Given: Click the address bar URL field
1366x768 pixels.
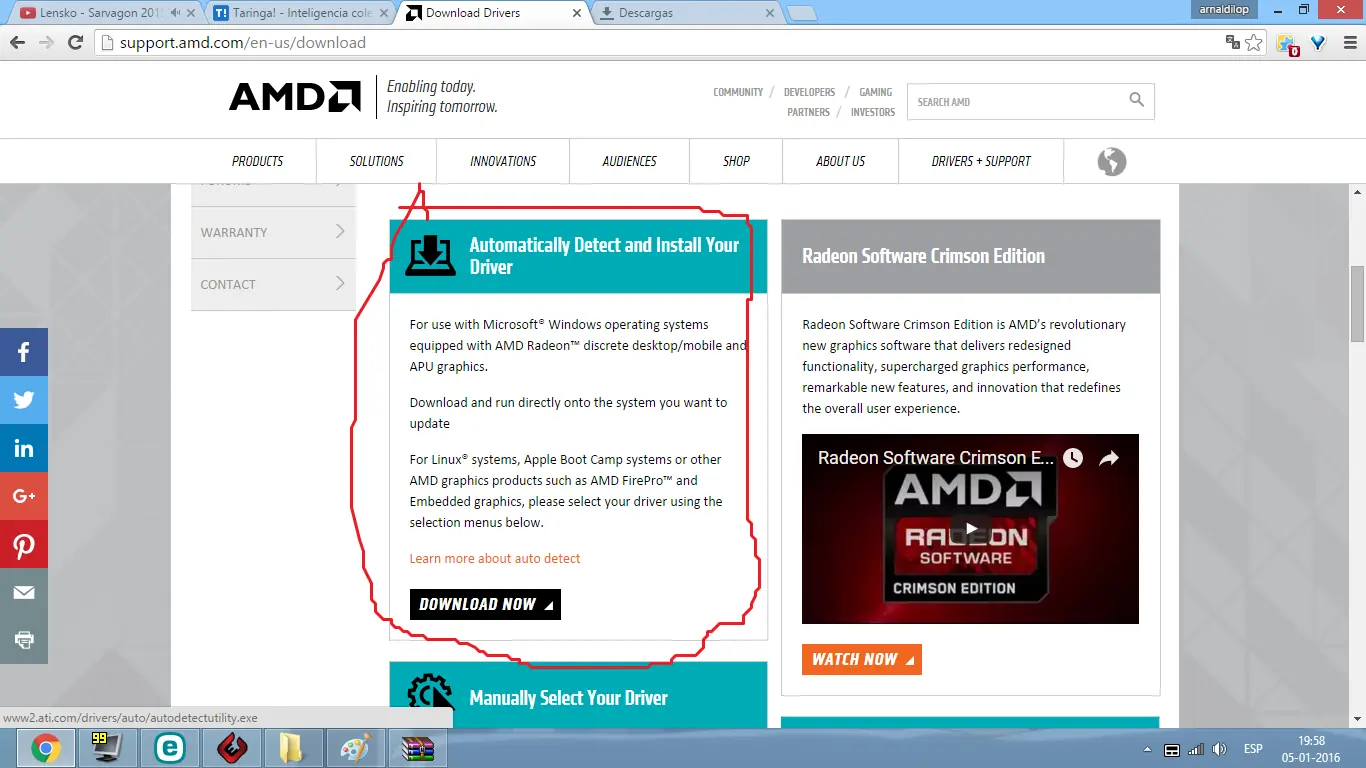Looking at the screenshot, I should (x=660, y=43).
